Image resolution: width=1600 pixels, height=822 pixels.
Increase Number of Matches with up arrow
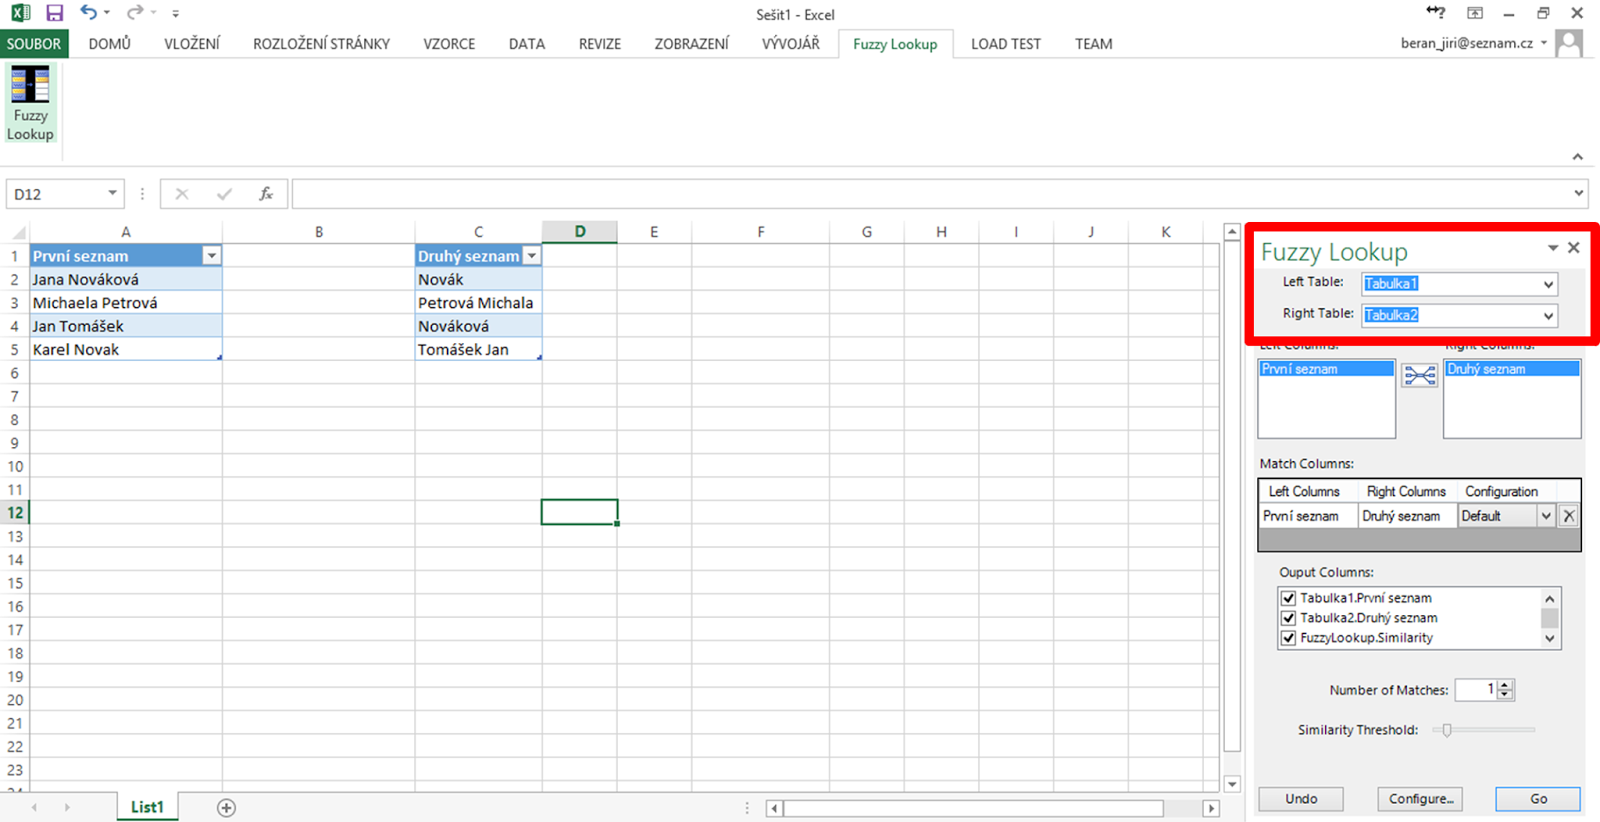click(x=1506, y=685)
